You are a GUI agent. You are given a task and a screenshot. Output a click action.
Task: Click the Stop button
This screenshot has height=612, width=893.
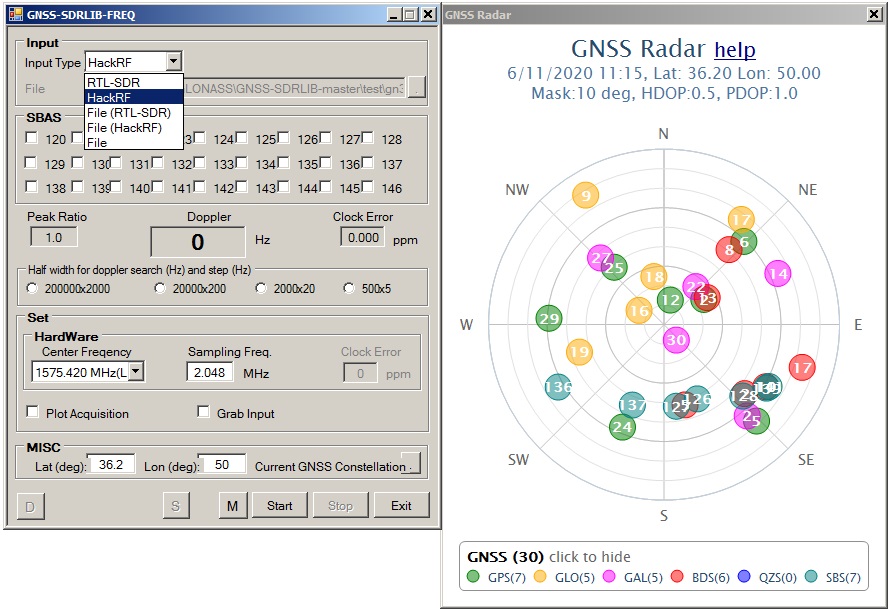tap(340, 506)
